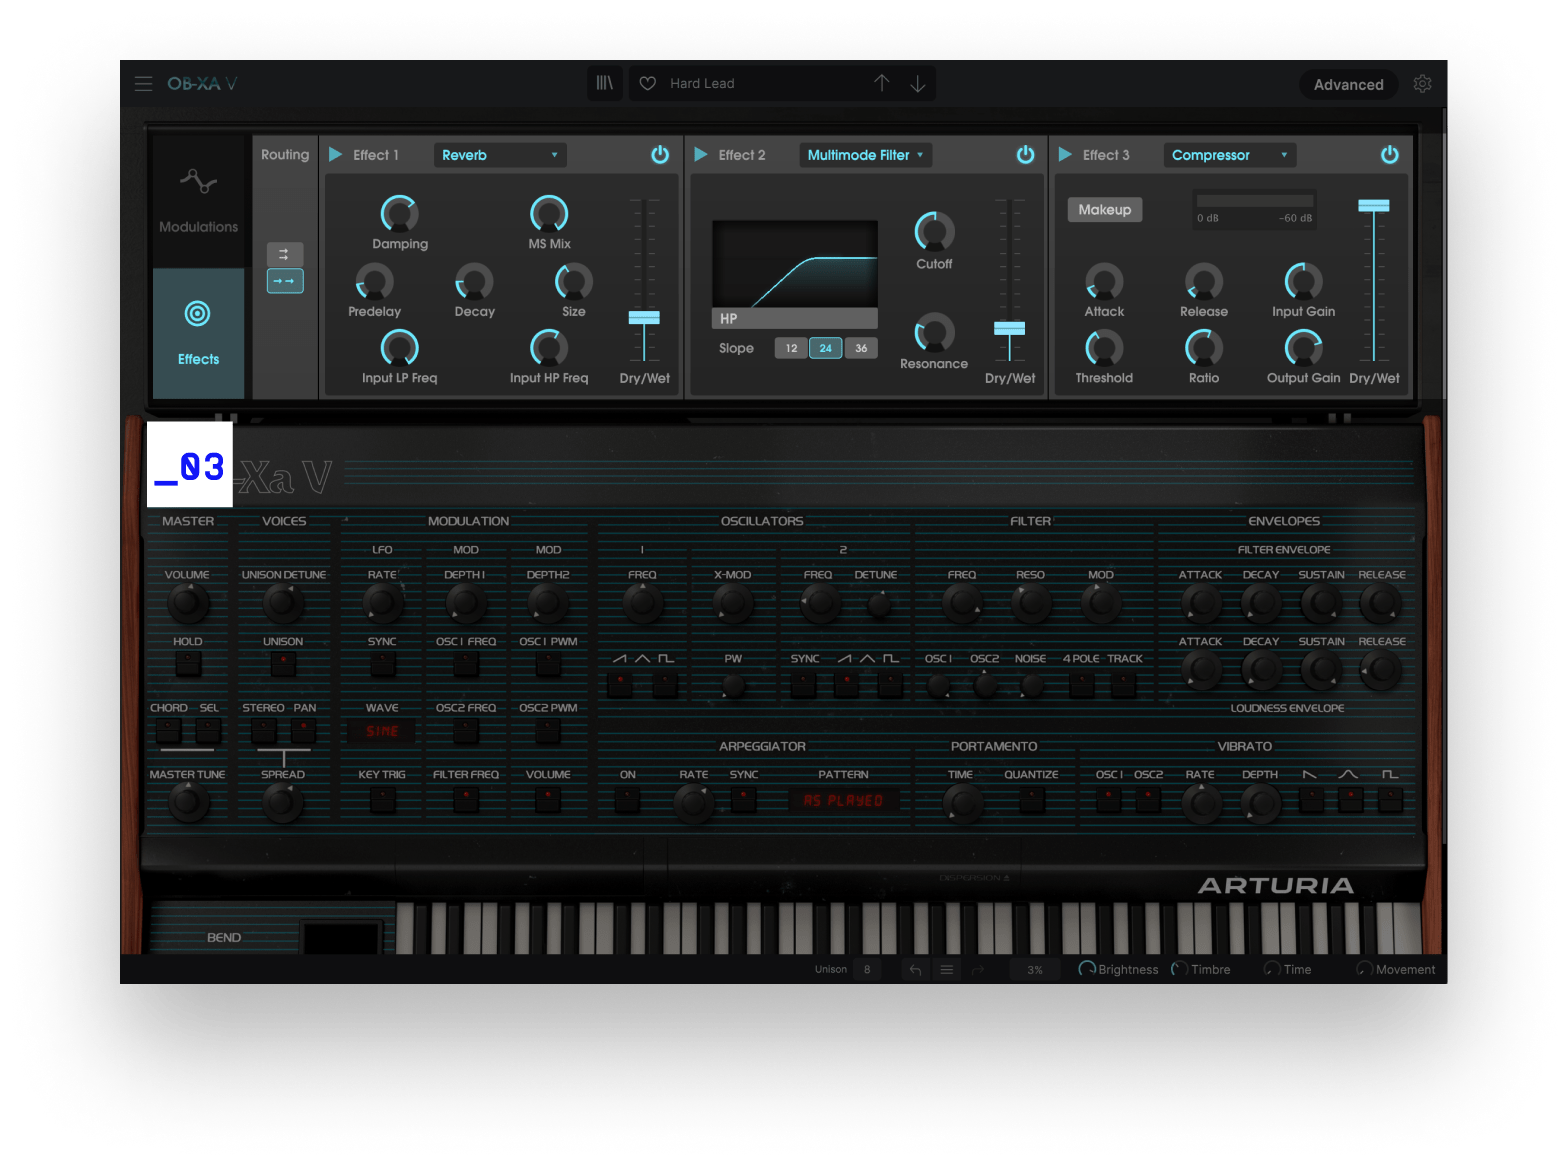Favorite the Hard Lead preset with heart icon
Viewport: 1568px width, 1165px height.
click(x=648, y=84)
